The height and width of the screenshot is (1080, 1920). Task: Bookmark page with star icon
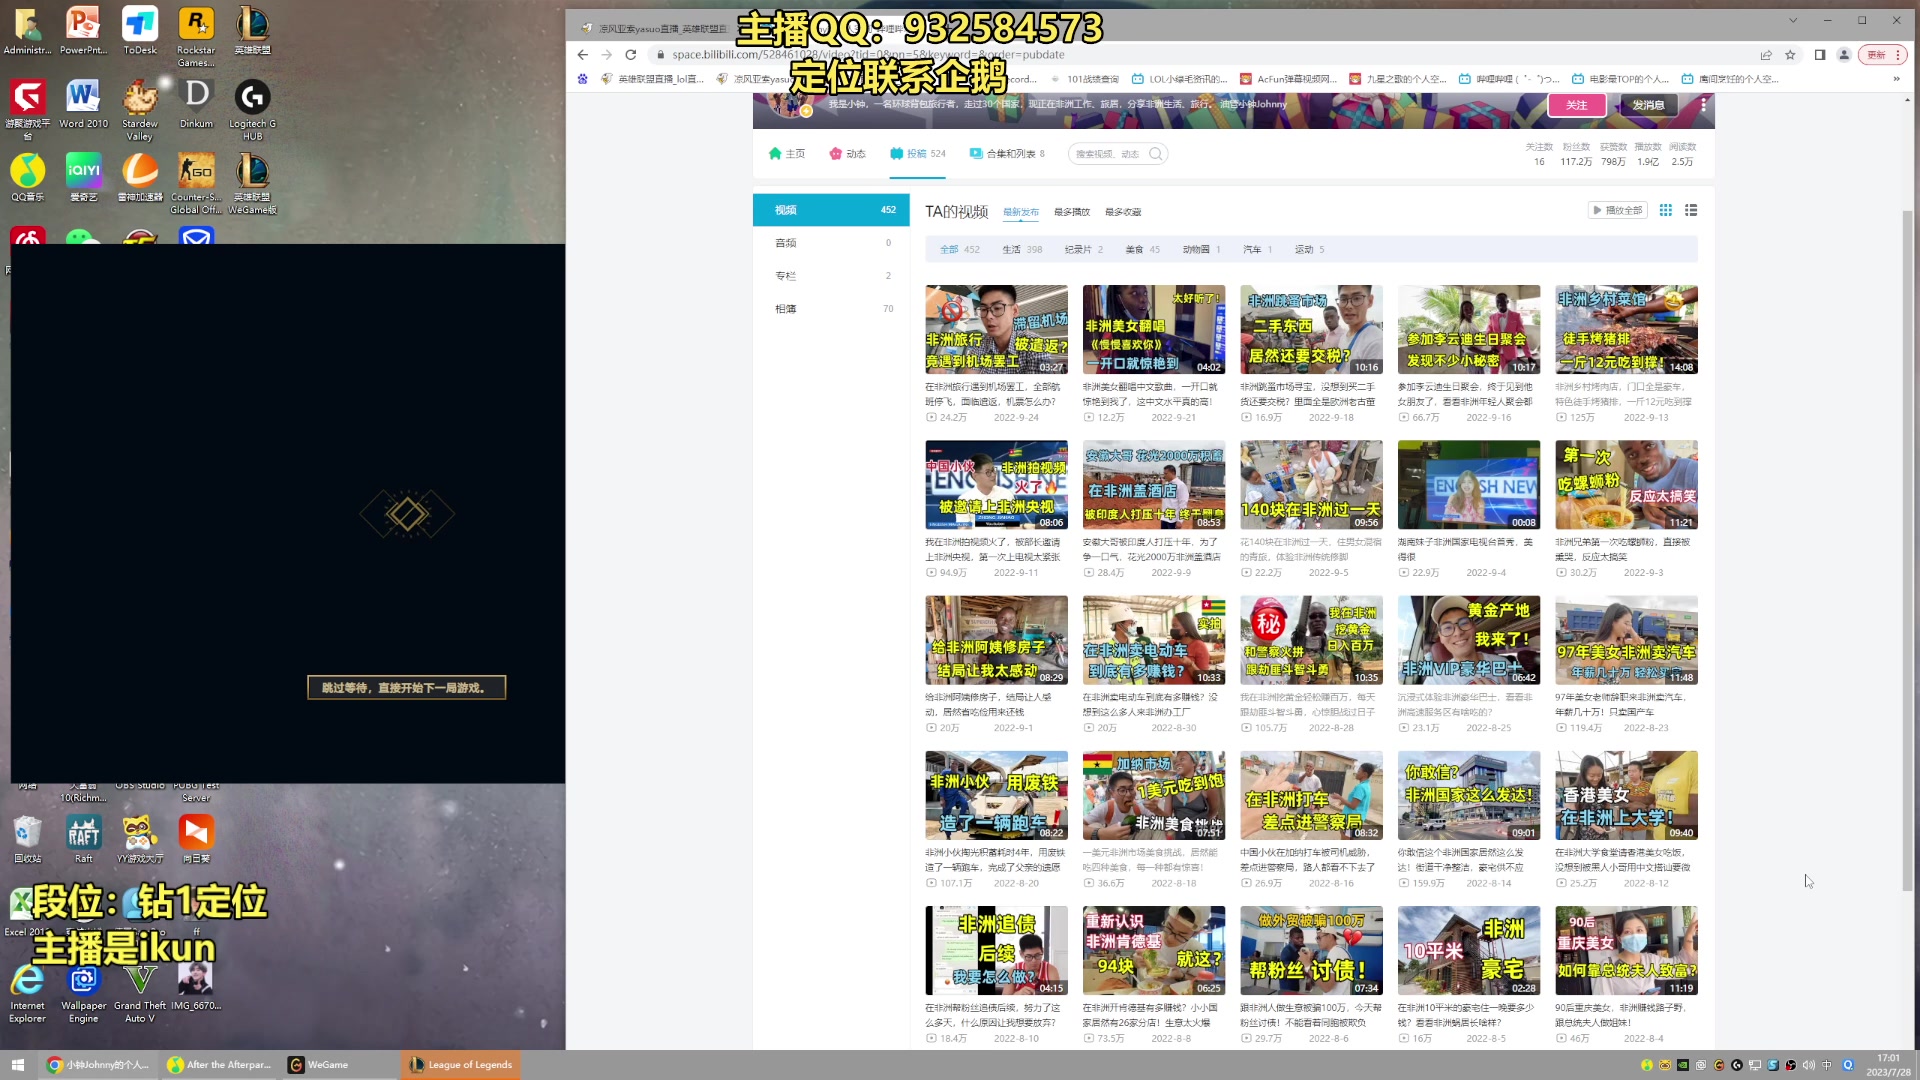coord(1790,55)
